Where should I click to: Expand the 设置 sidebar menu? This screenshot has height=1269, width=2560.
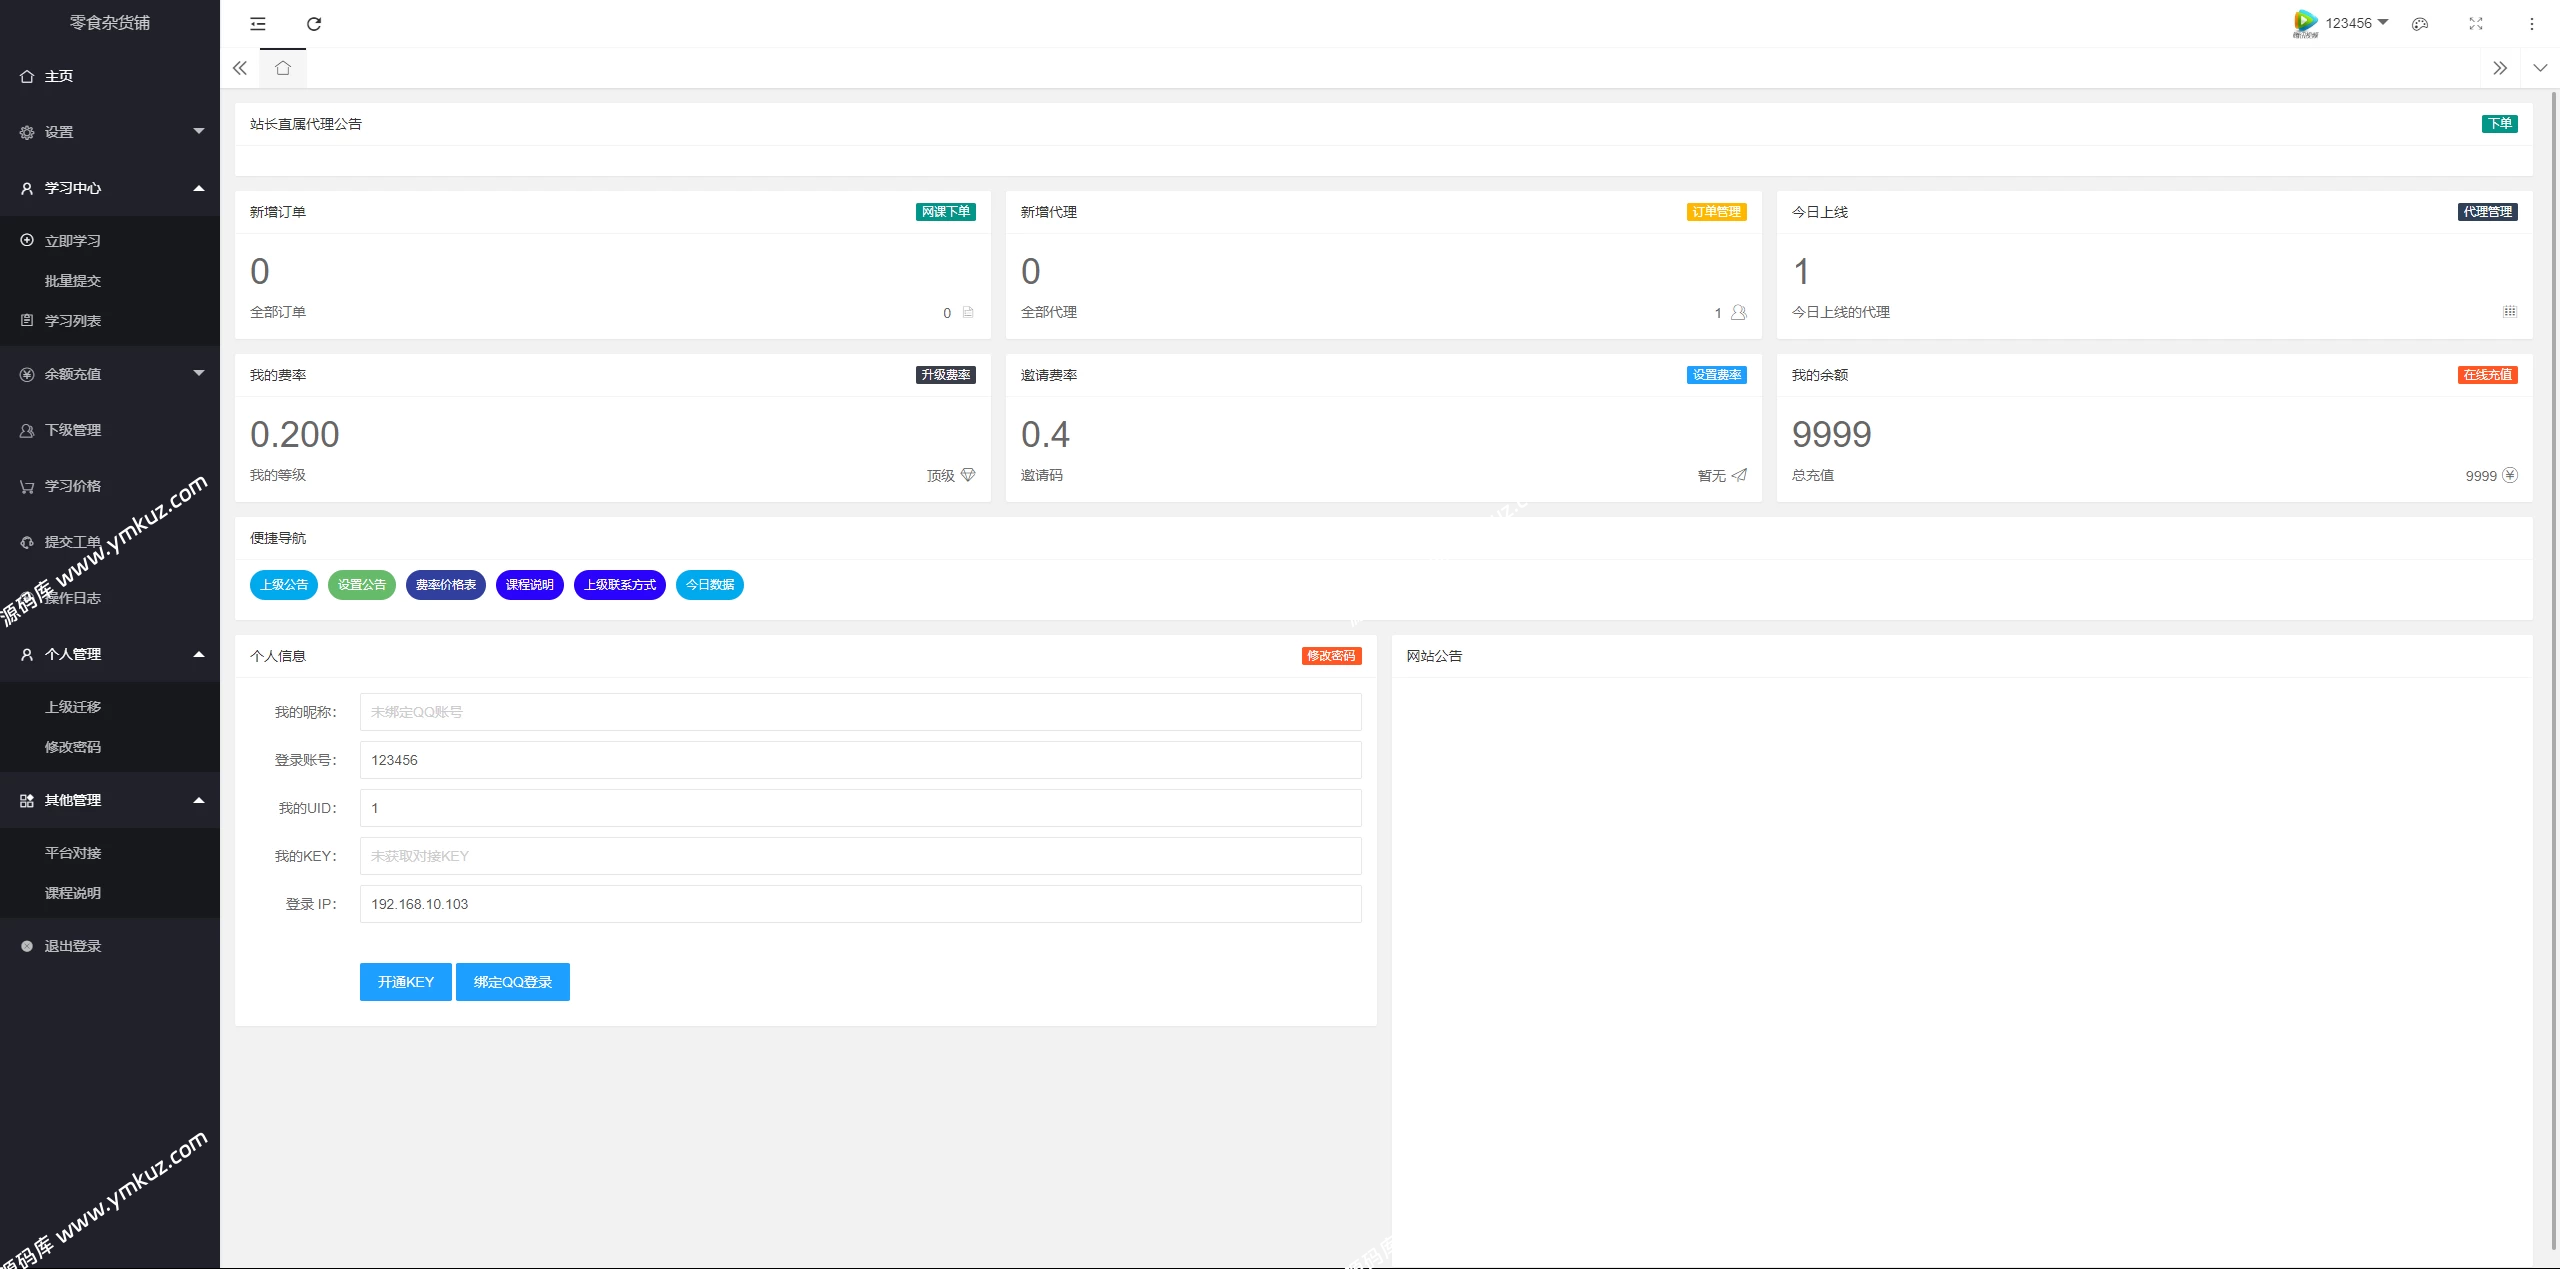(x=110, y=132)
